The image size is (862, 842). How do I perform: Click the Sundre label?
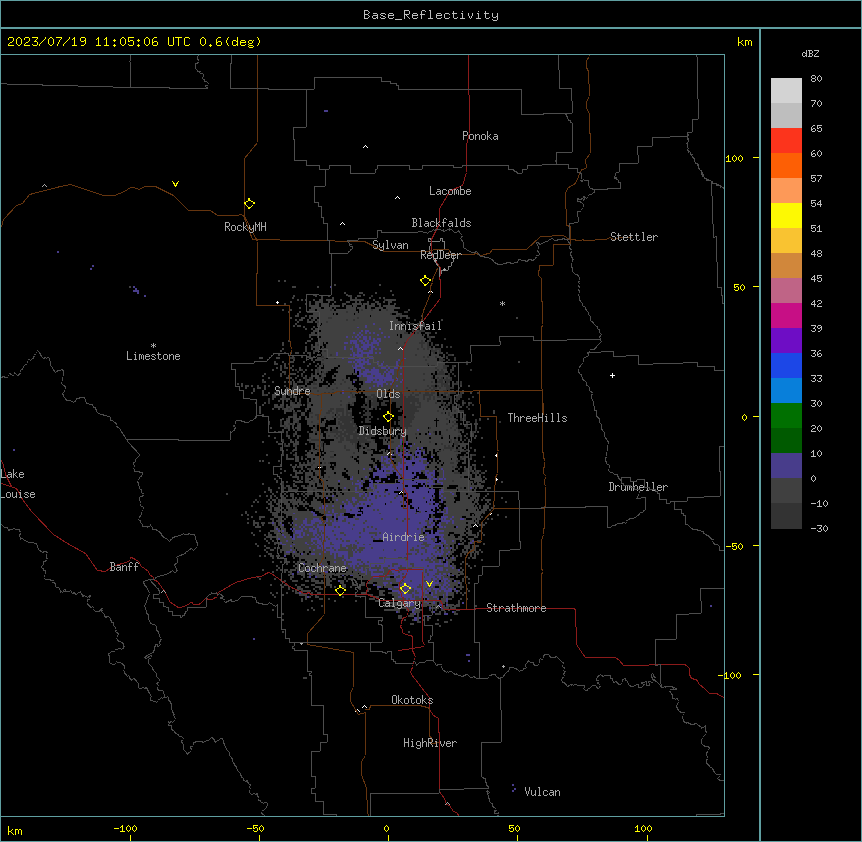tap(292, 391)
